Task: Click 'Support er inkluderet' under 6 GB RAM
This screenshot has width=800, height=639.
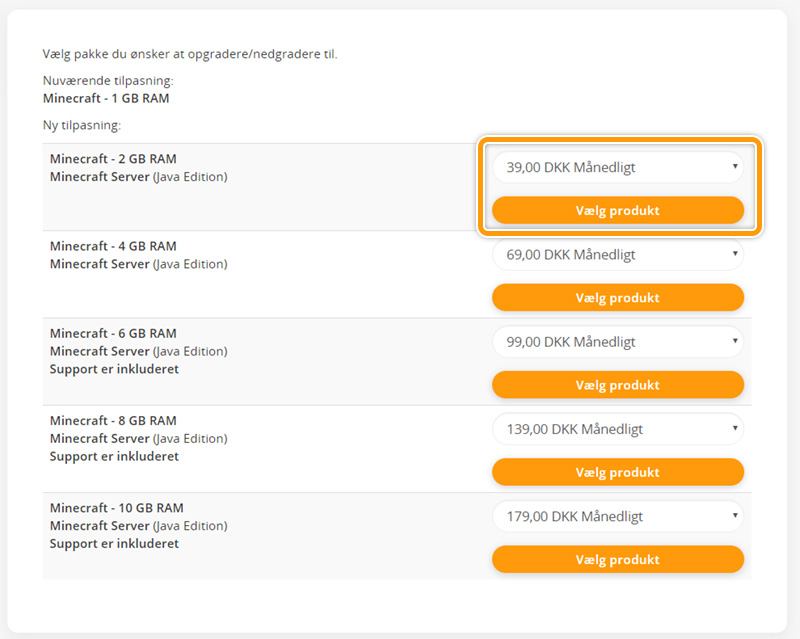Action: point(114,369)
